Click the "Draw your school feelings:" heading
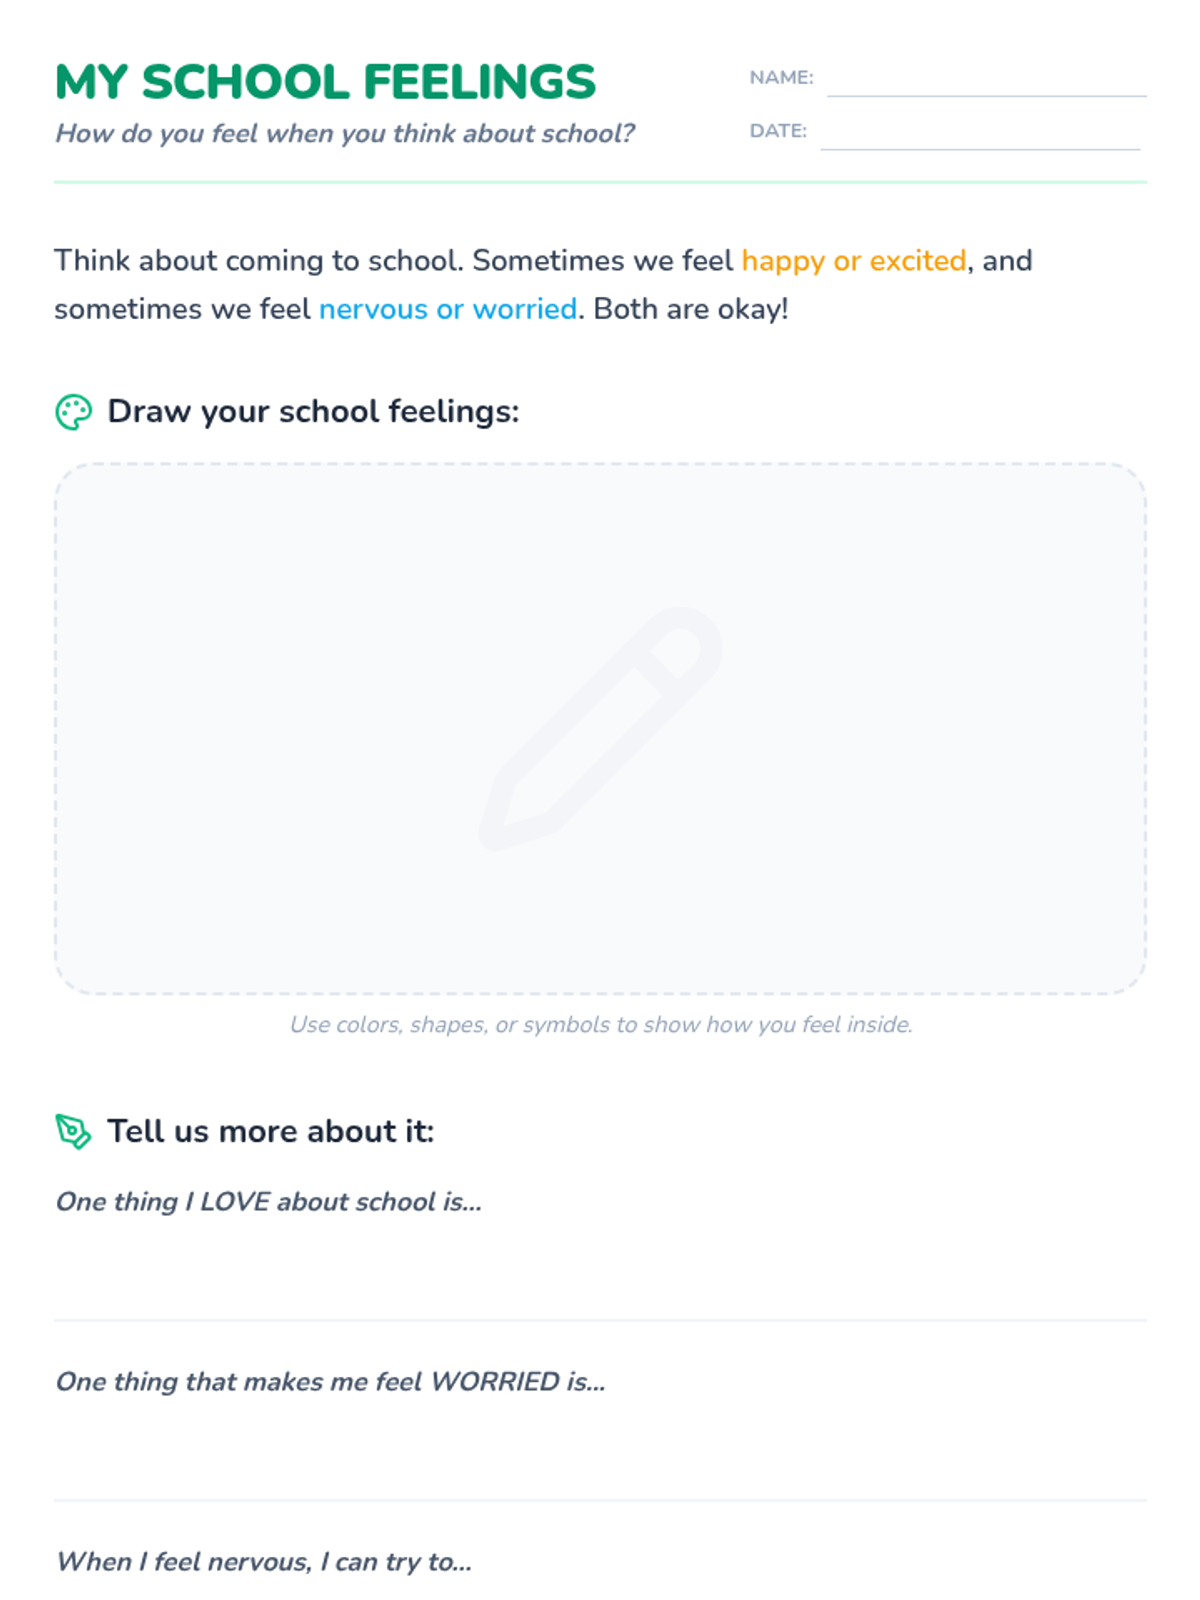The image size is (1200, 1600). pyautogui.click(x=313, y=412)
